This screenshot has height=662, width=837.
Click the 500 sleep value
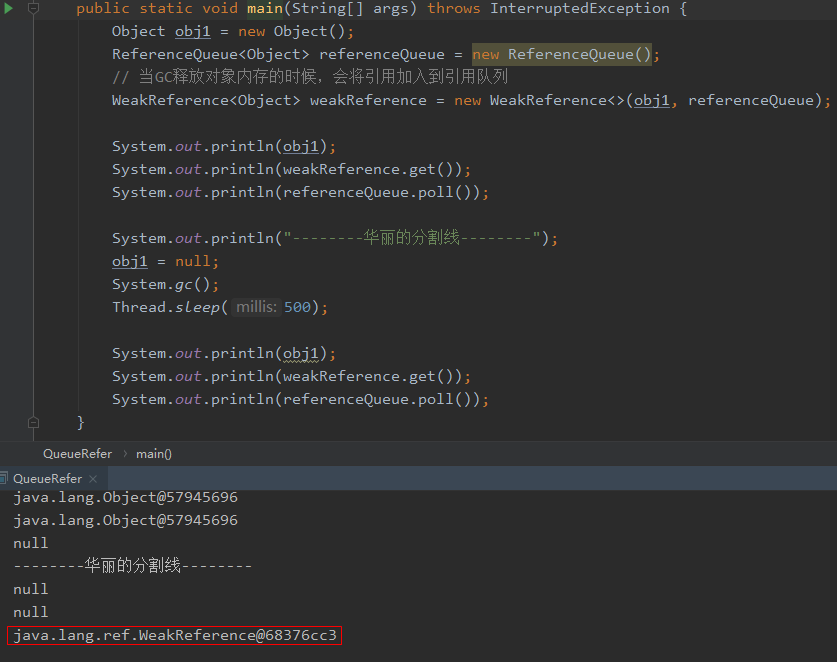click(297, 307)
